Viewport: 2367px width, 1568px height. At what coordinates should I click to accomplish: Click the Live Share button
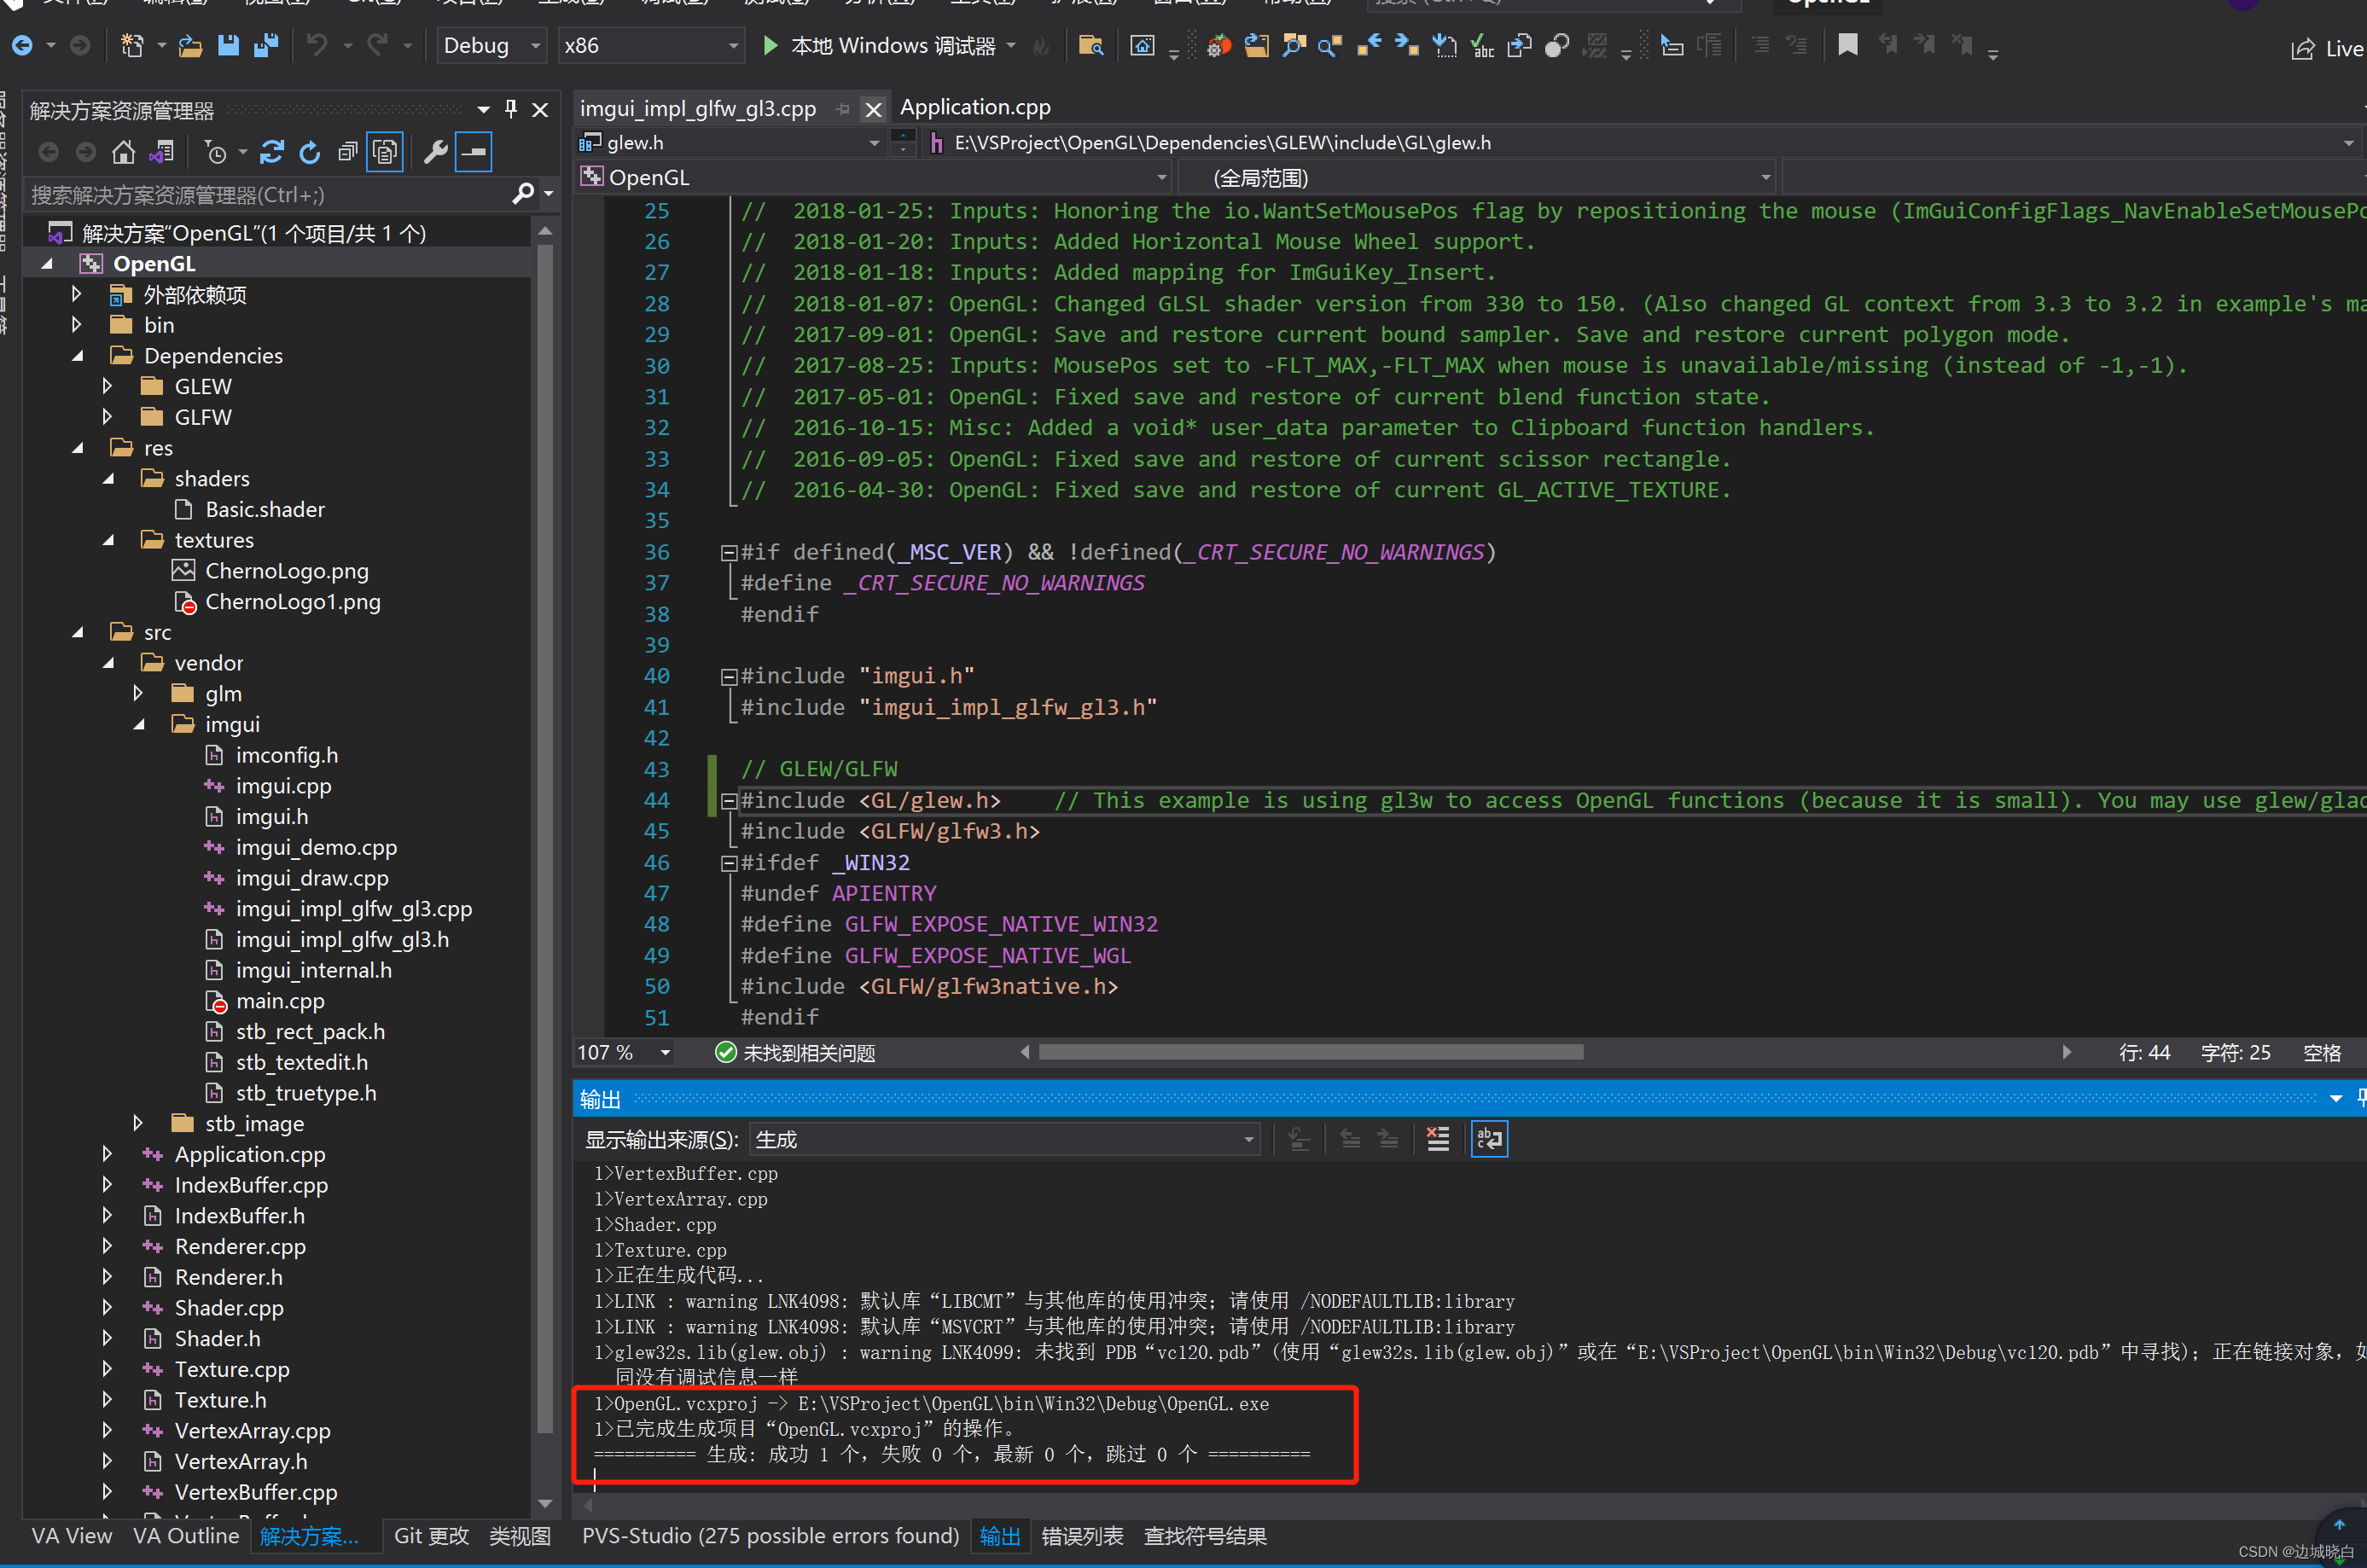coord(2327,48)
